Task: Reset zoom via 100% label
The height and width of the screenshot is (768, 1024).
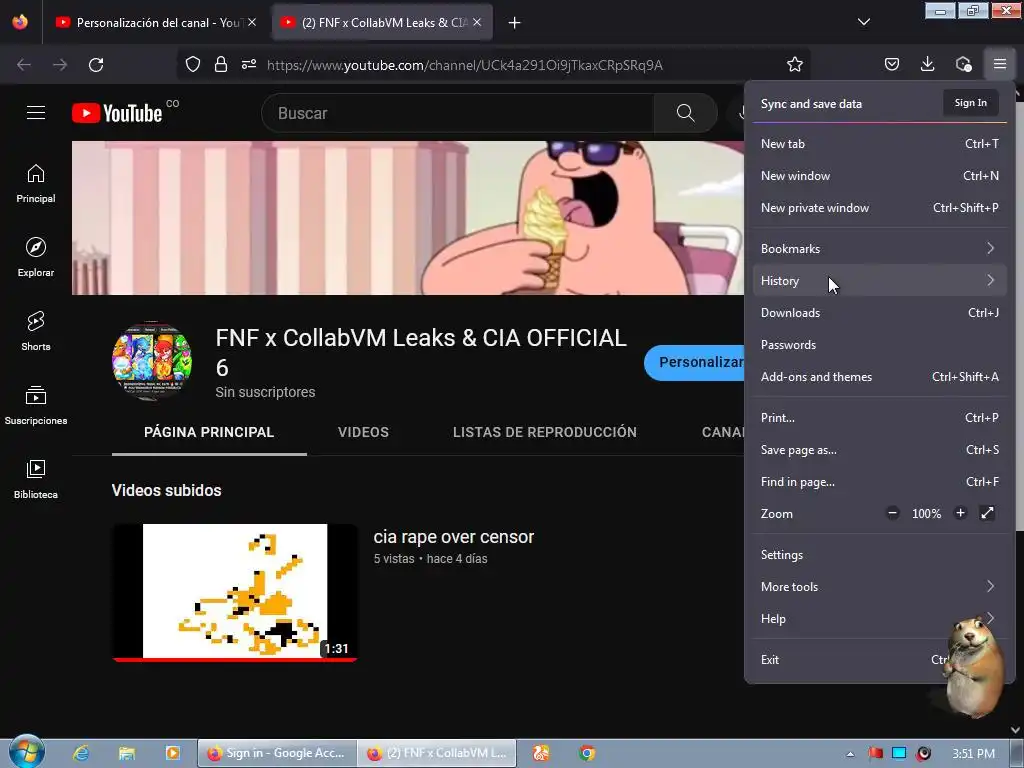Action: click(x=926, y=514)
